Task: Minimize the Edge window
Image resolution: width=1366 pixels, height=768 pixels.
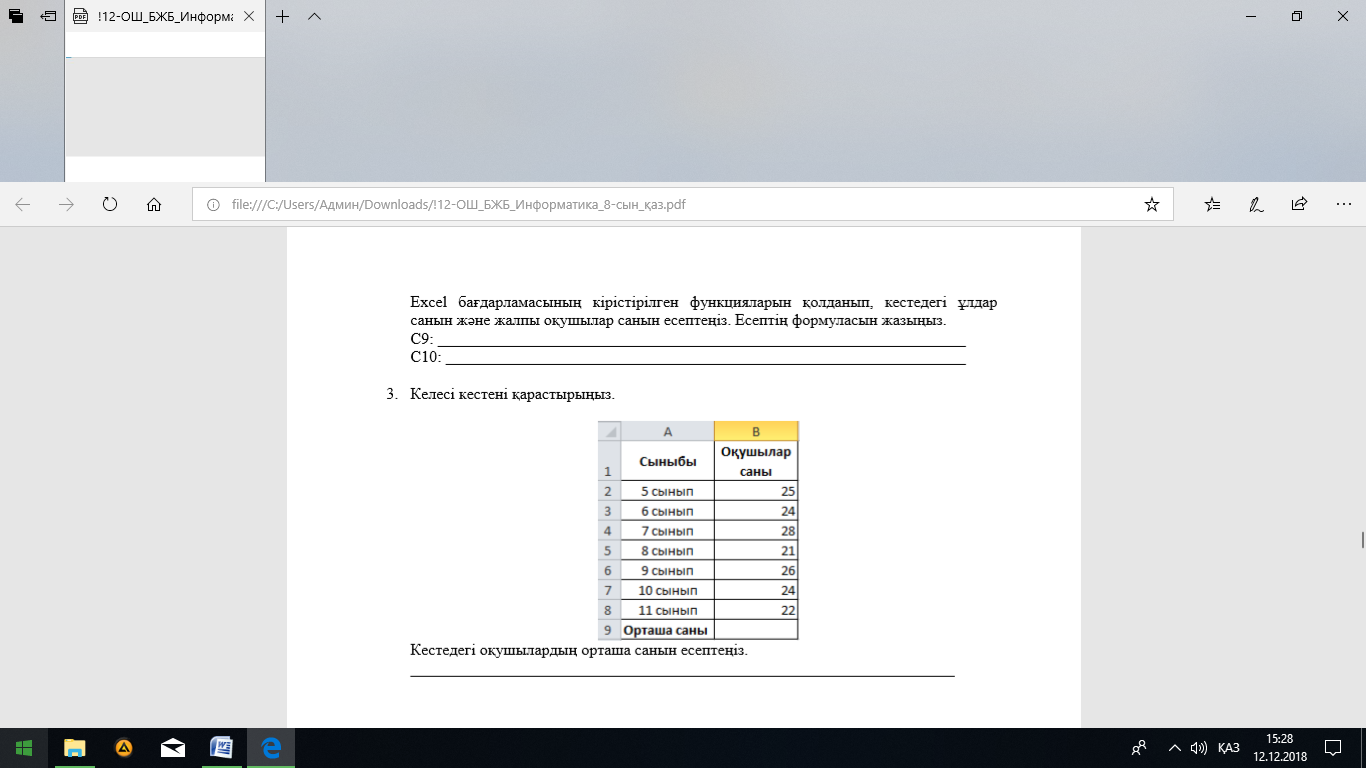Action: click(1250, 16)
